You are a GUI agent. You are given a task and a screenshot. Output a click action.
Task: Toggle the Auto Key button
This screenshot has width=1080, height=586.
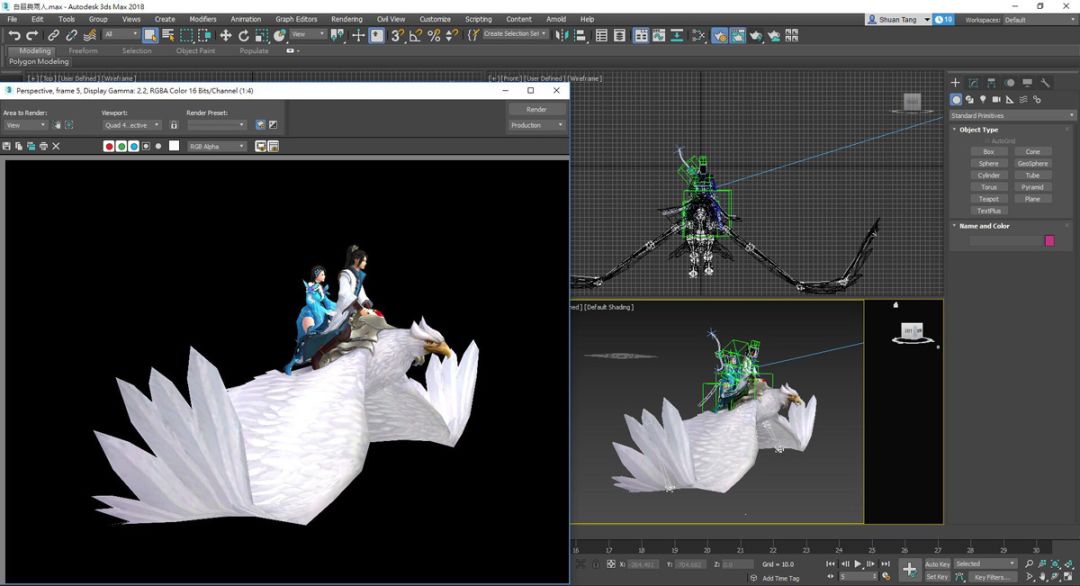[937, 564]
